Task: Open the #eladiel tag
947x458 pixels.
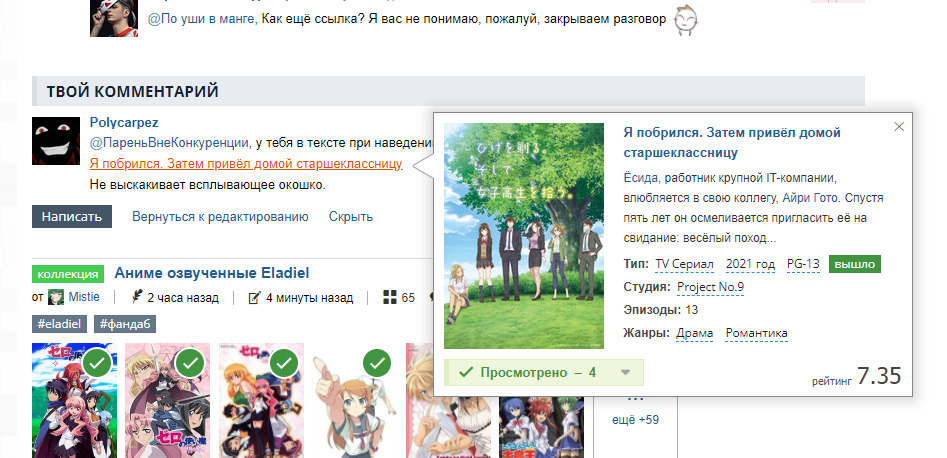Action: (x=60, y=324)
